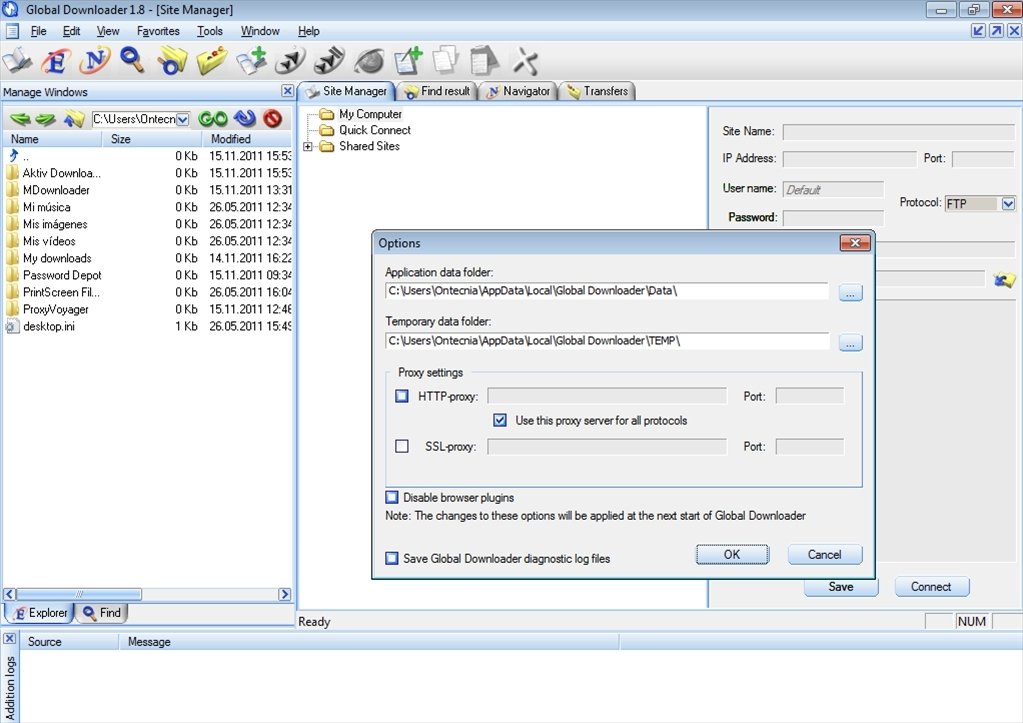Click the green GO icon

pos(213,119)
